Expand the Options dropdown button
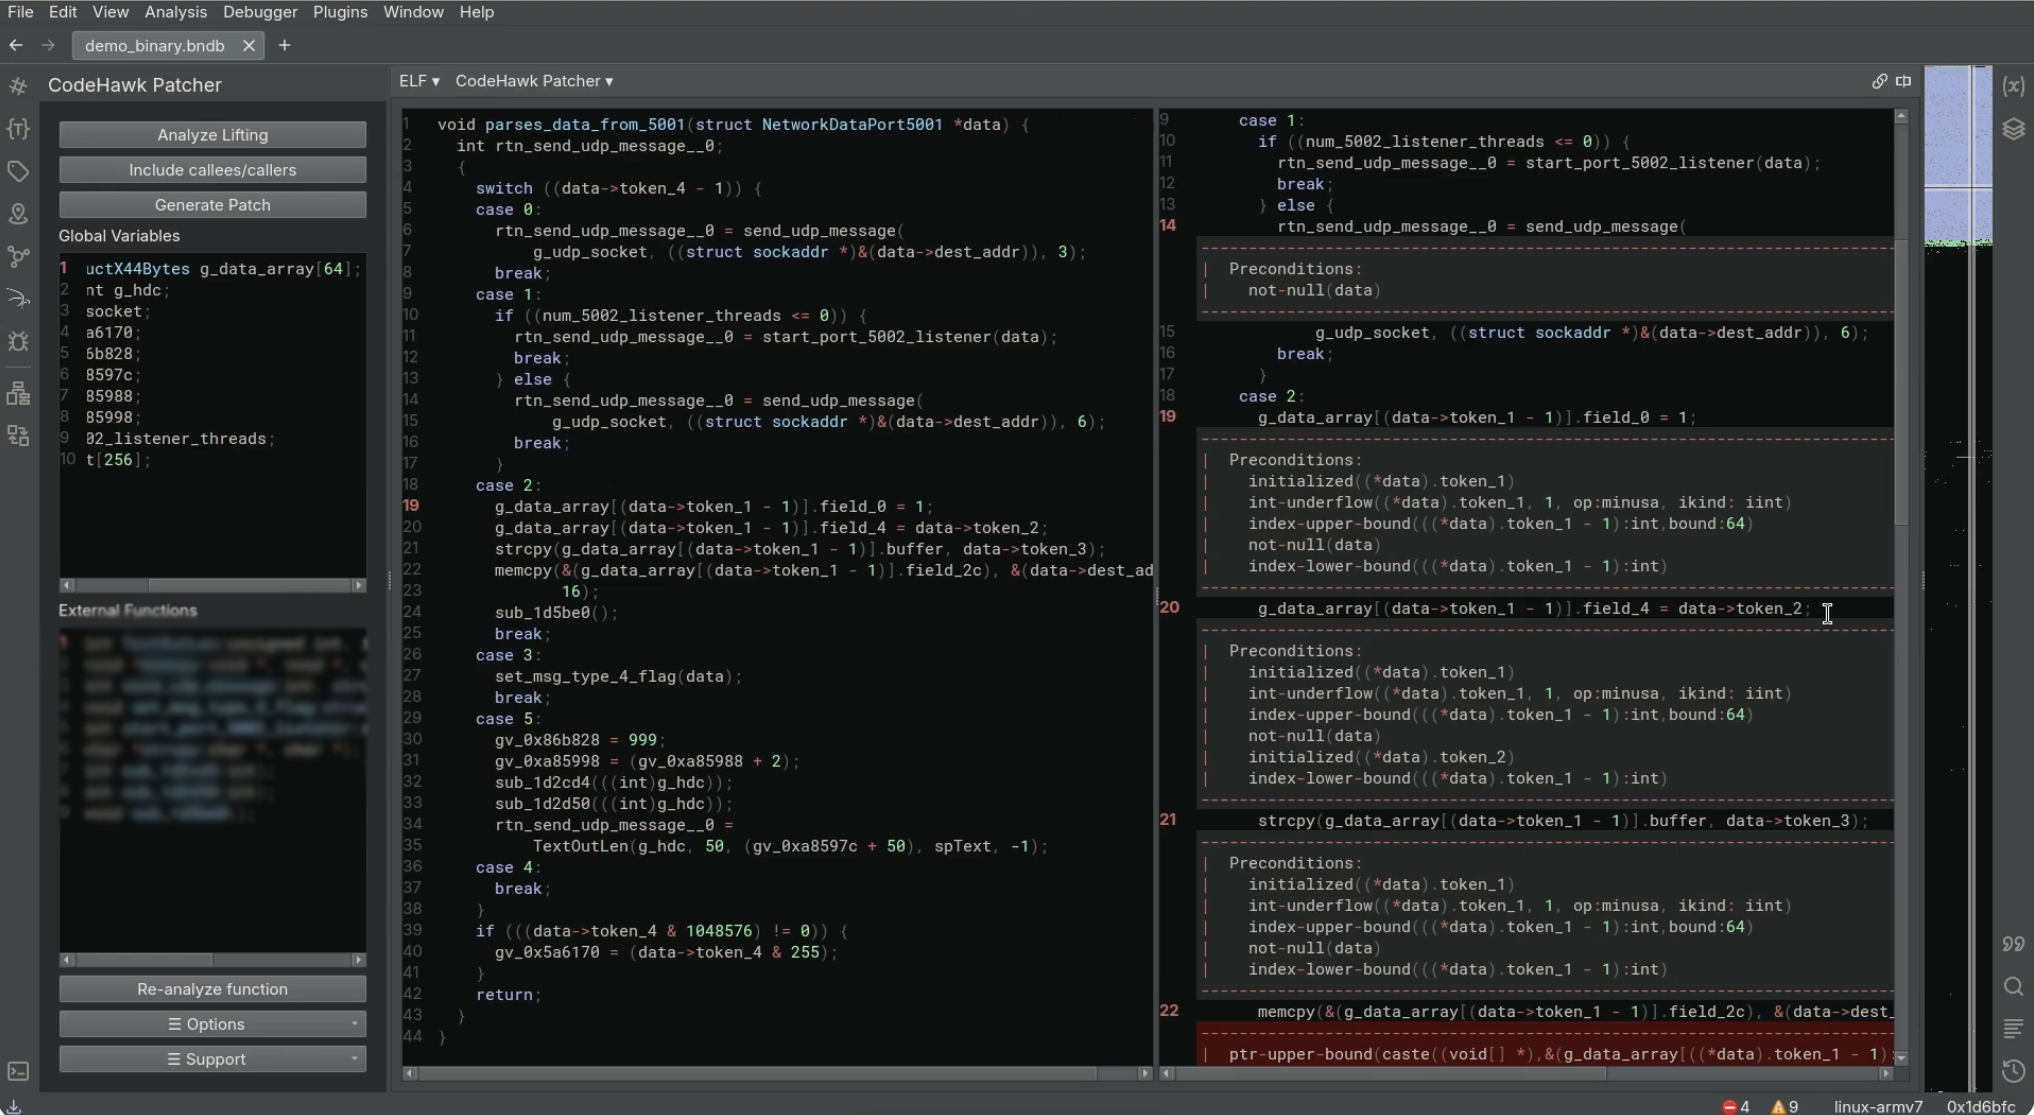This screenshot has height=1115, width=2034. (212, 1024)
